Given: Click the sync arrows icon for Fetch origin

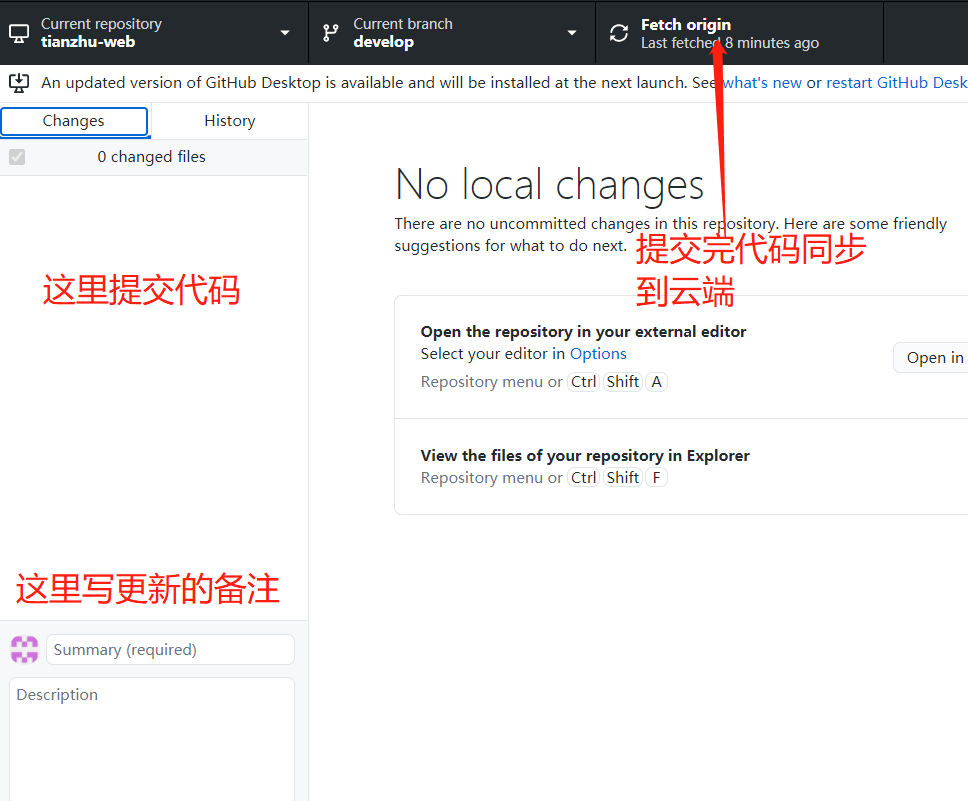Looking at the screenshot, I should click(619, 33).
